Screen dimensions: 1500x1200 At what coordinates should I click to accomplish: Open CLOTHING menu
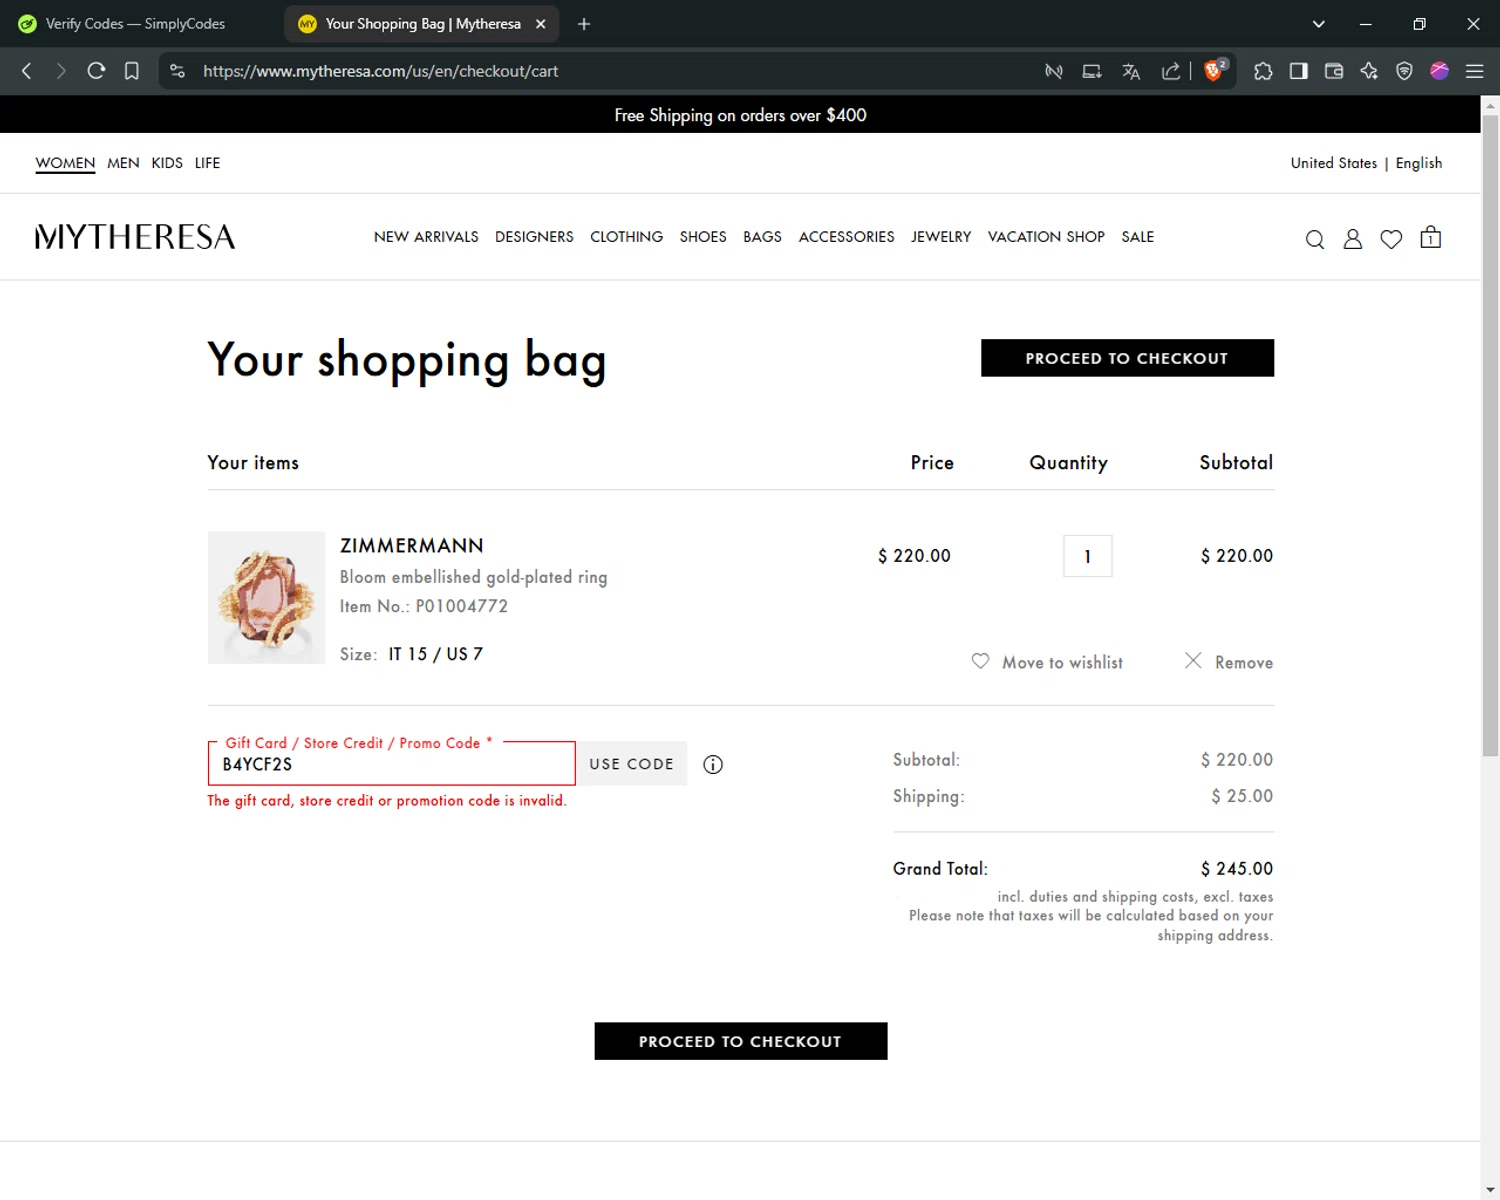[626, 237]
